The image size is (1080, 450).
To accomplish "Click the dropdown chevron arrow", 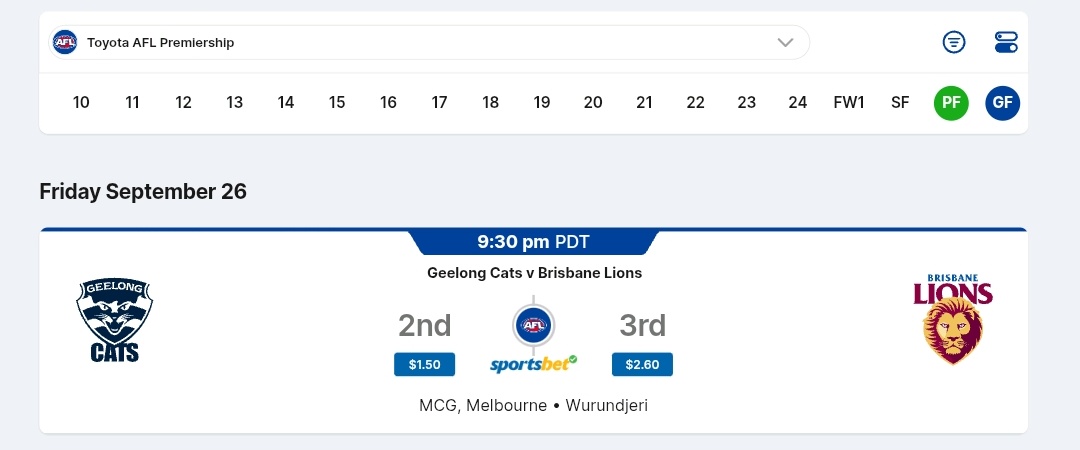I will pyautogui.click(x=785, y=42).
